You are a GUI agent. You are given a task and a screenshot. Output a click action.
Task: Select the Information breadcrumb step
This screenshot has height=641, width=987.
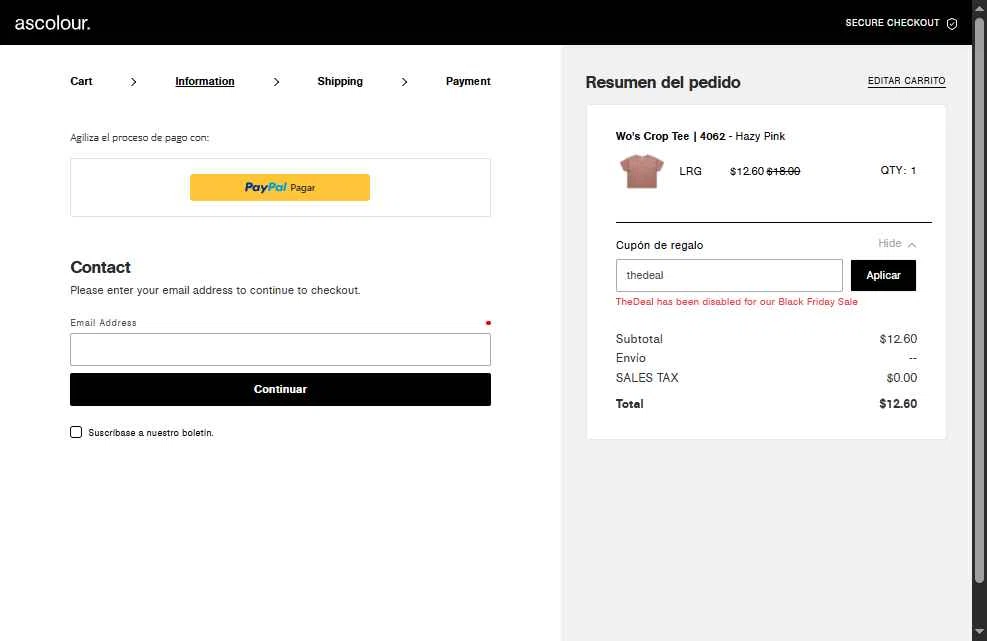205,81
